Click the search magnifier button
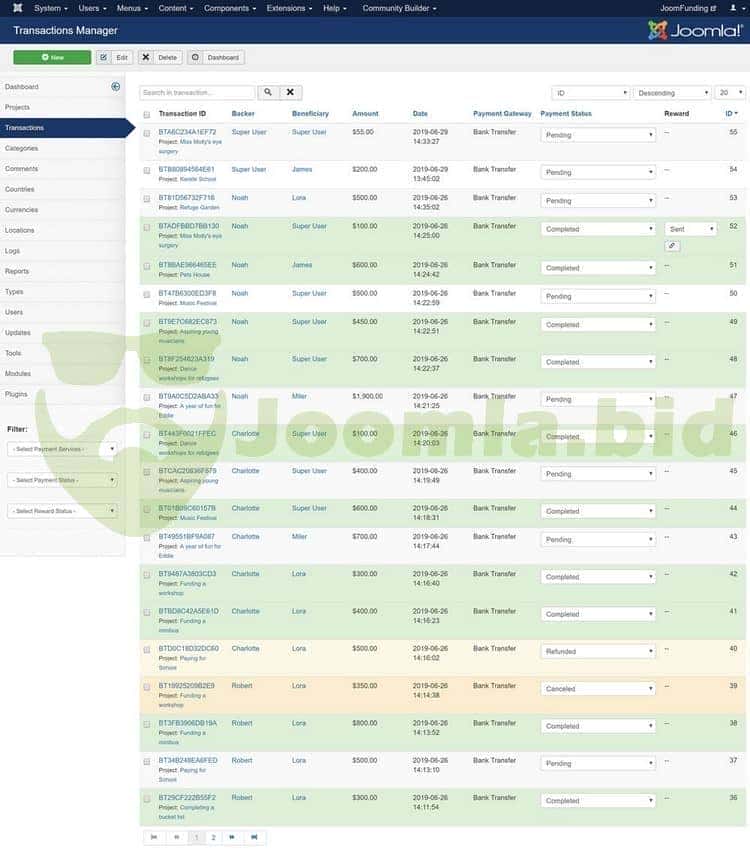This screenshot has width=750, height=865. pyautogui.click(x=268, y=93)
